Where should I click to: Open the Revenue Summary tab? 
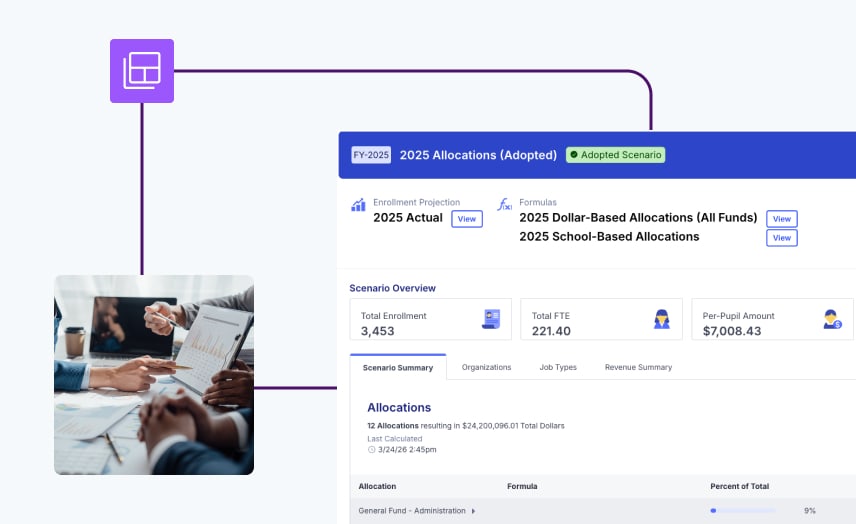[638, 367]
